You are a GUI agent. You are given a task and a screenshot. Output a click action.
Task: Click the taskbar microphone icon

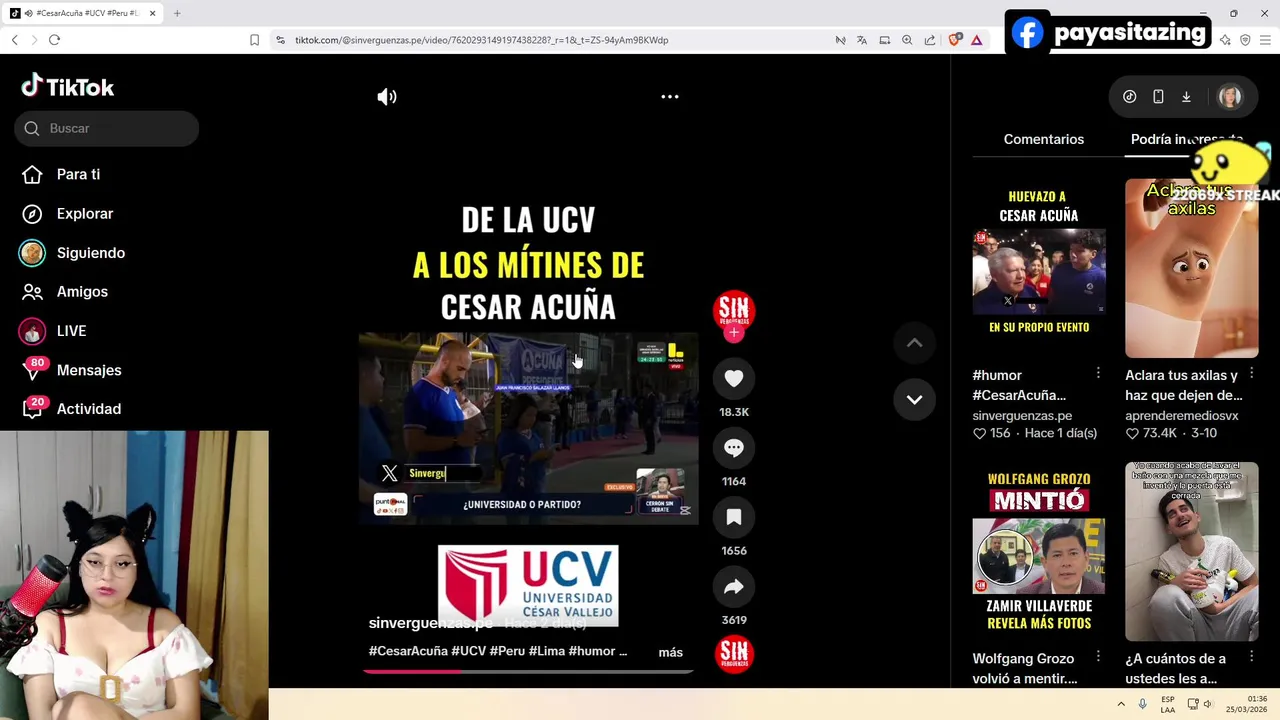pos(1142,704)
